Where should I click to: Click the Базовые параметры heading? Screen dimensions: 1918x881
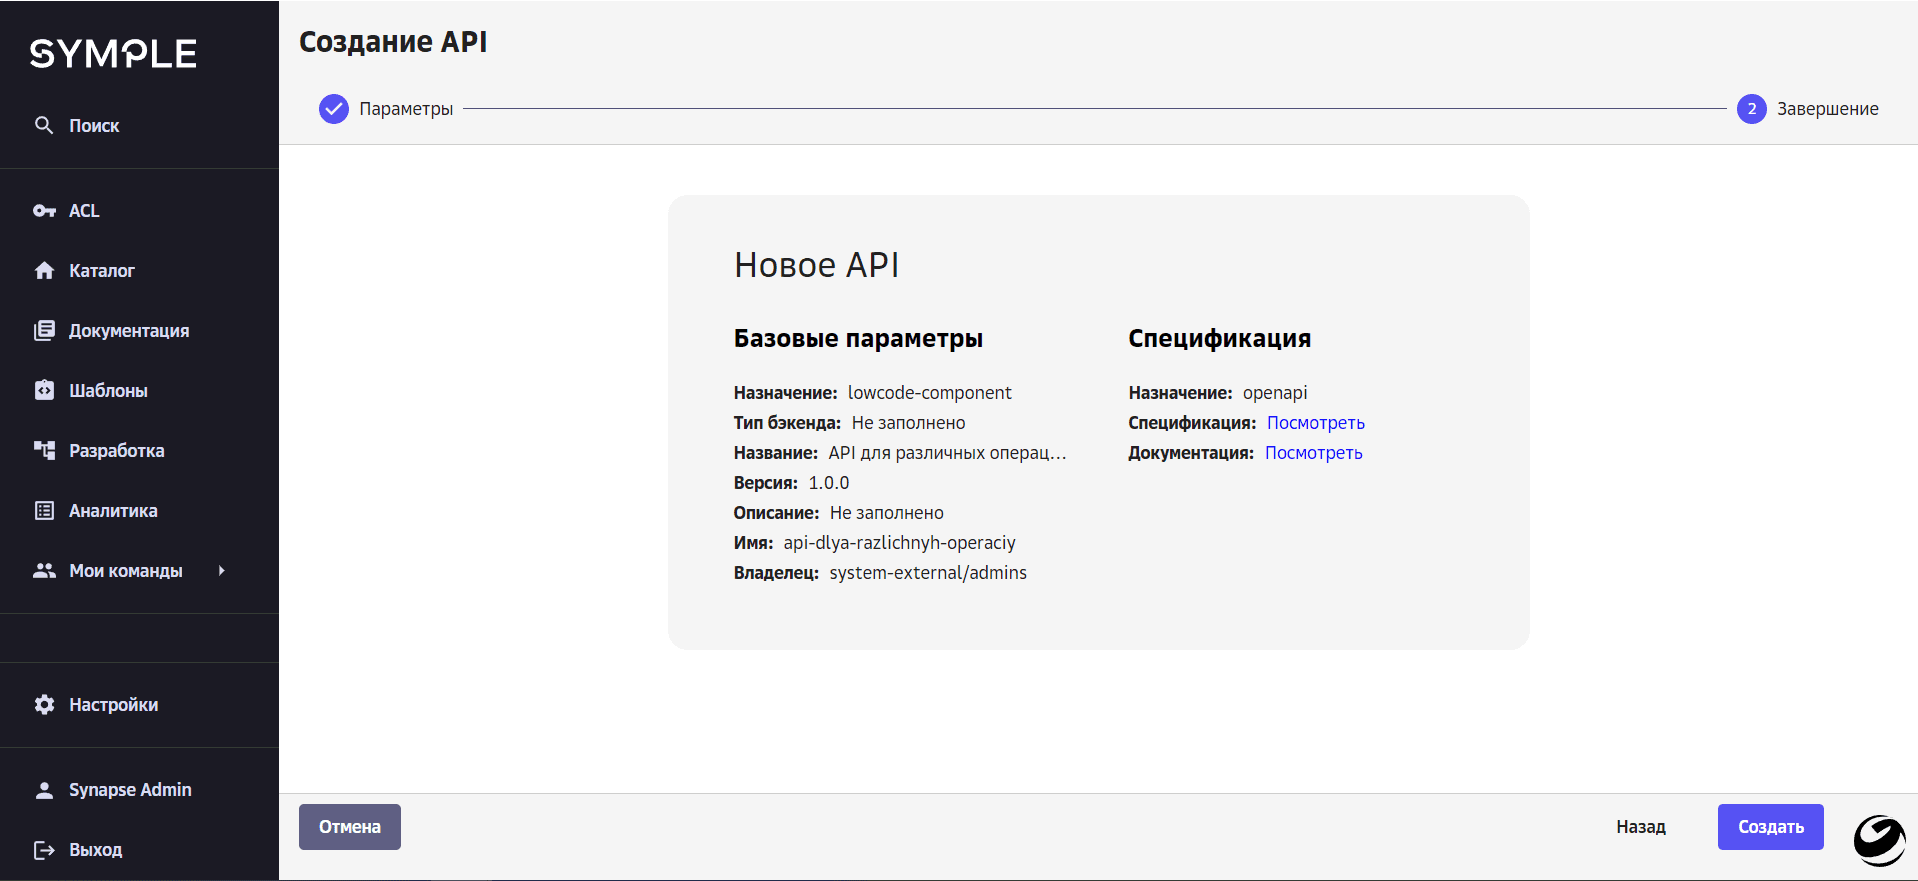(x=858, y=339)
